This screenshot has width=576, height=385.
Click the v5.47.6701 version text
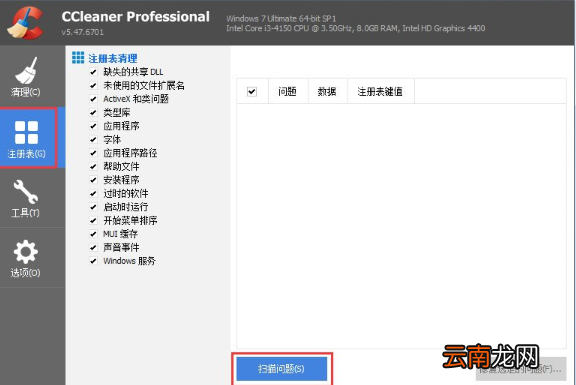(82, 32)
